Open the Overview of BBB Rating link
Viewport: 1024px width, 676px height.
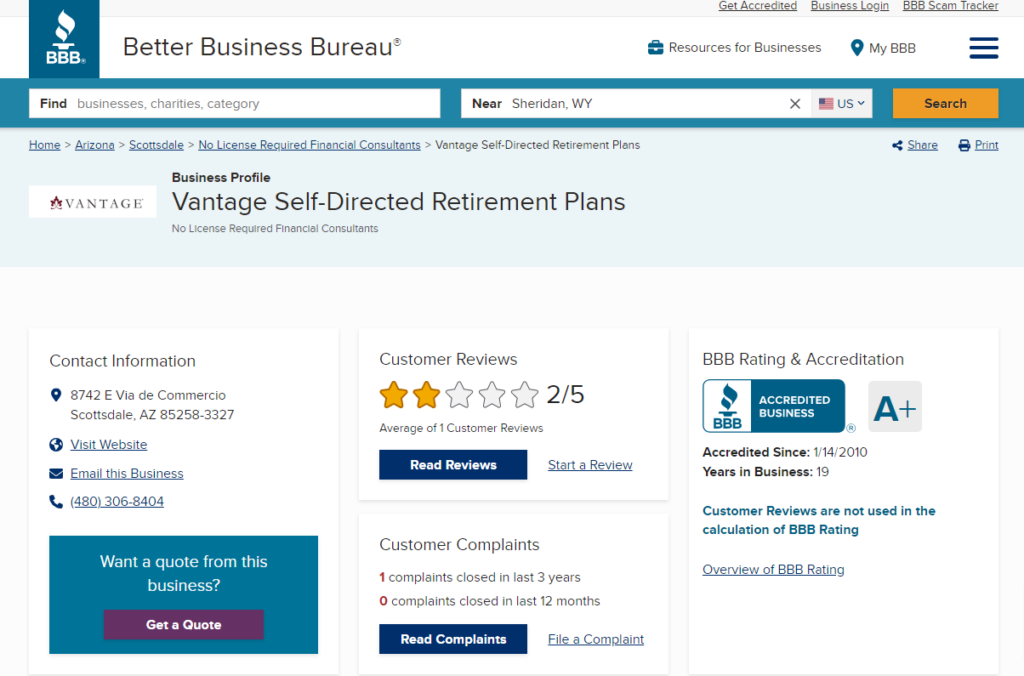pos(773,569)
